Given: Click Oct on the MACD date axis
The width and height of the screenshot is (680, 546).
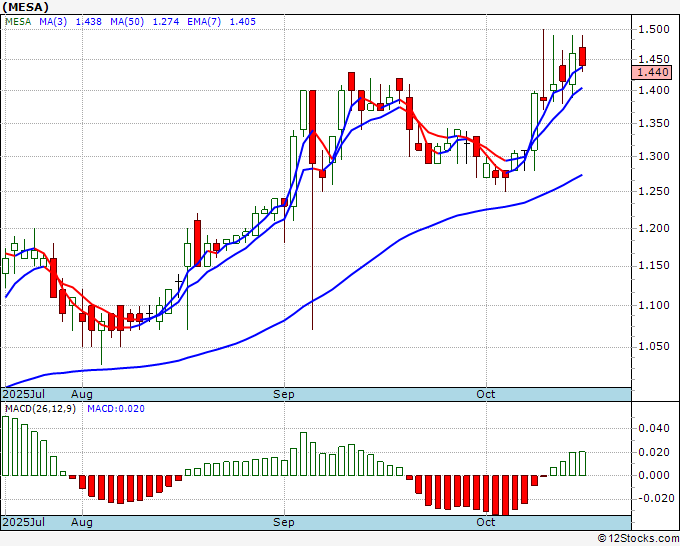Looking at the screenshot, I should pos(486,522).
